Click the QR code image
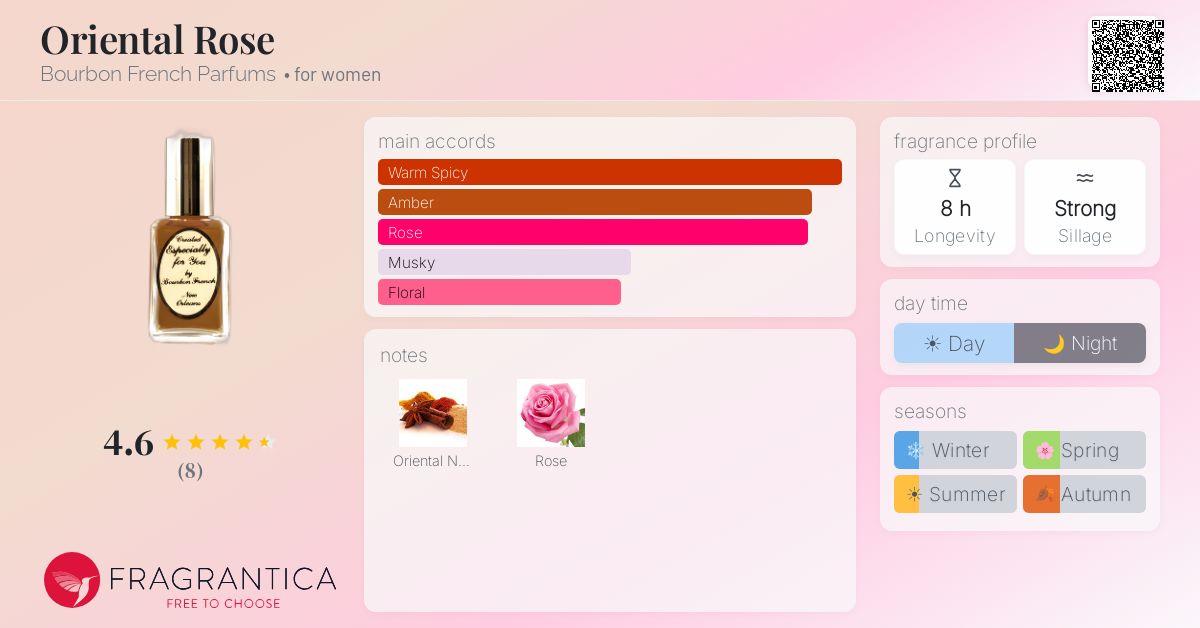The height and width of the screenshot is (628, 1200). (x=1127, y=56)
